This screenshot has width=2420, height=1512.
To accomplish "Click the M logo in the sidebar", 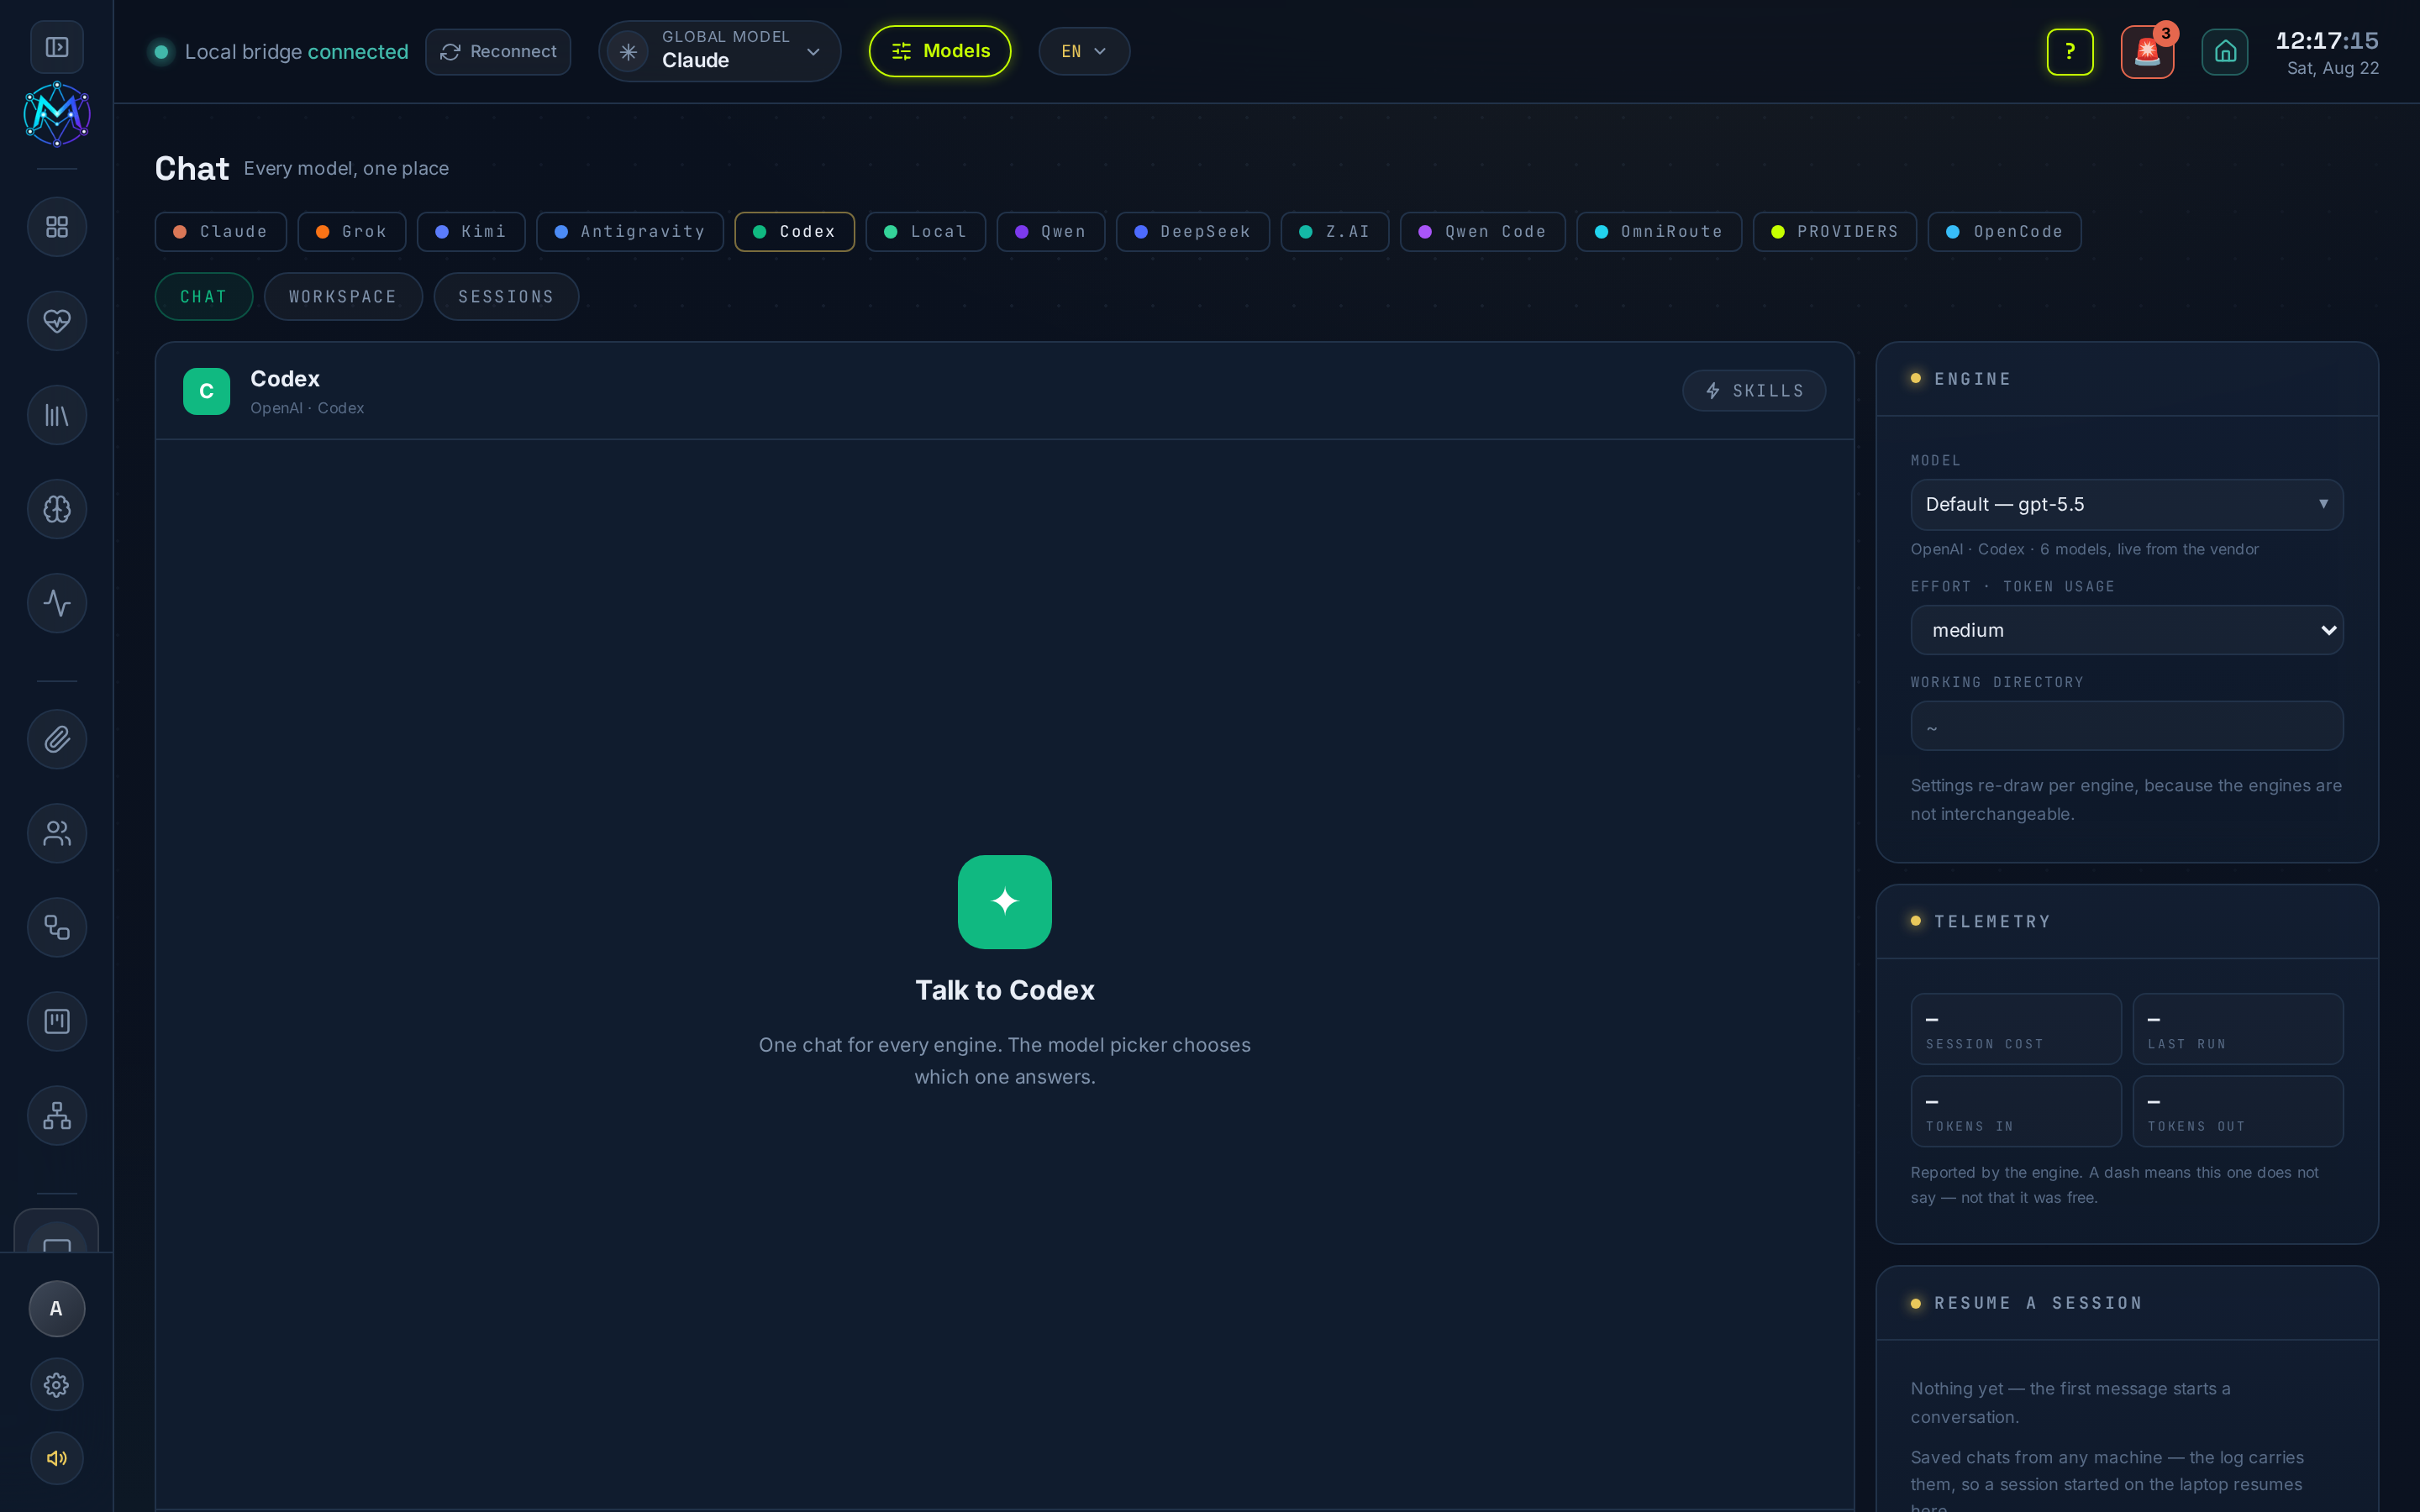I will (x=57, y=114).
